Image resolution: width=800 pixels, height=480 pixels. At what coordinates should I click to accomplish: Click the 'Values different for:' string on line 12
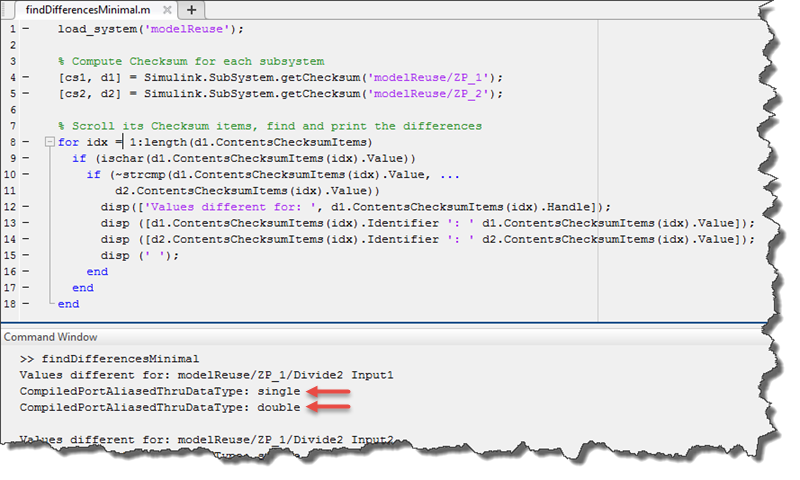click(x=217, y=207)
